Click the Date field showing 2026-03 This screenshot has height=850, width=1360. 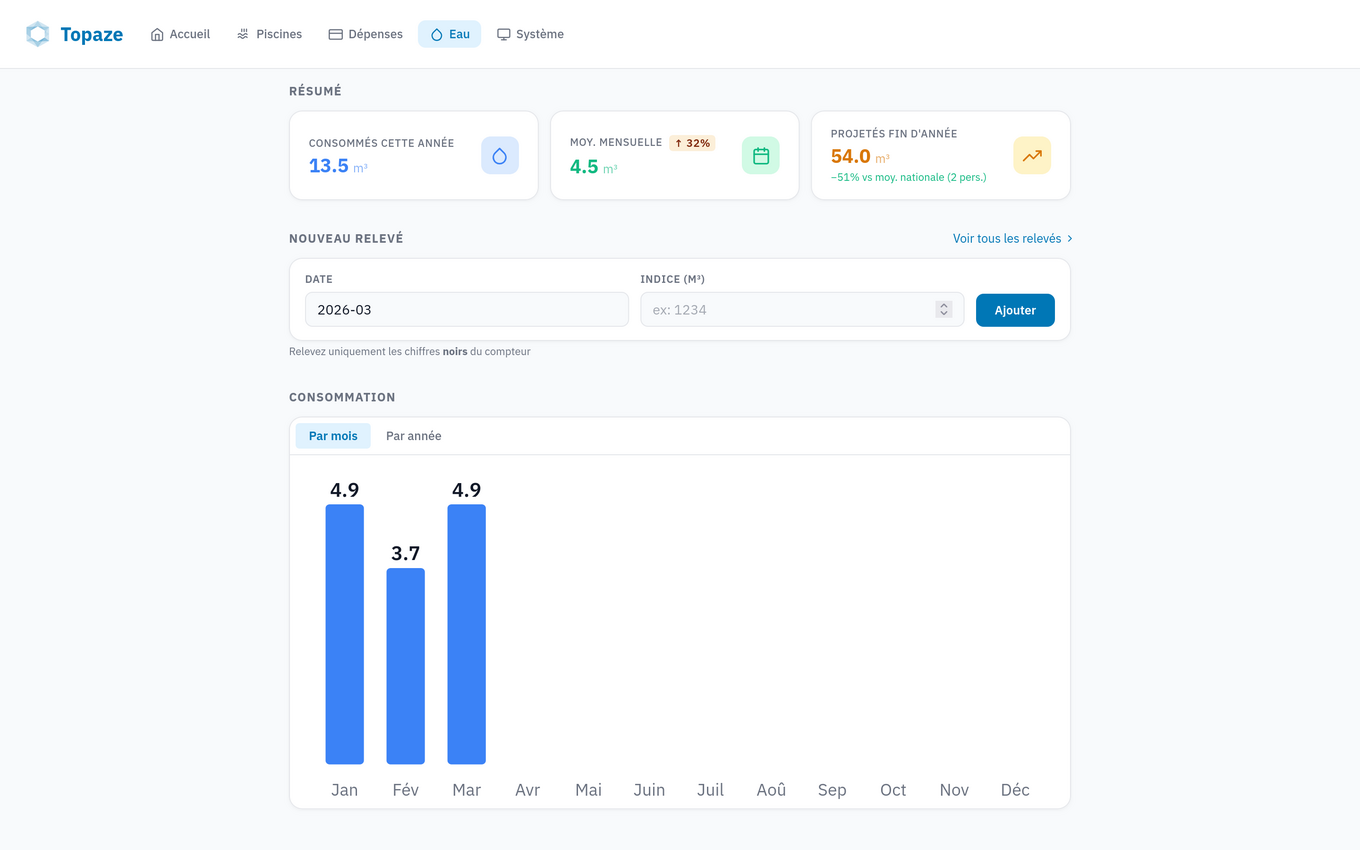point(466,310)
